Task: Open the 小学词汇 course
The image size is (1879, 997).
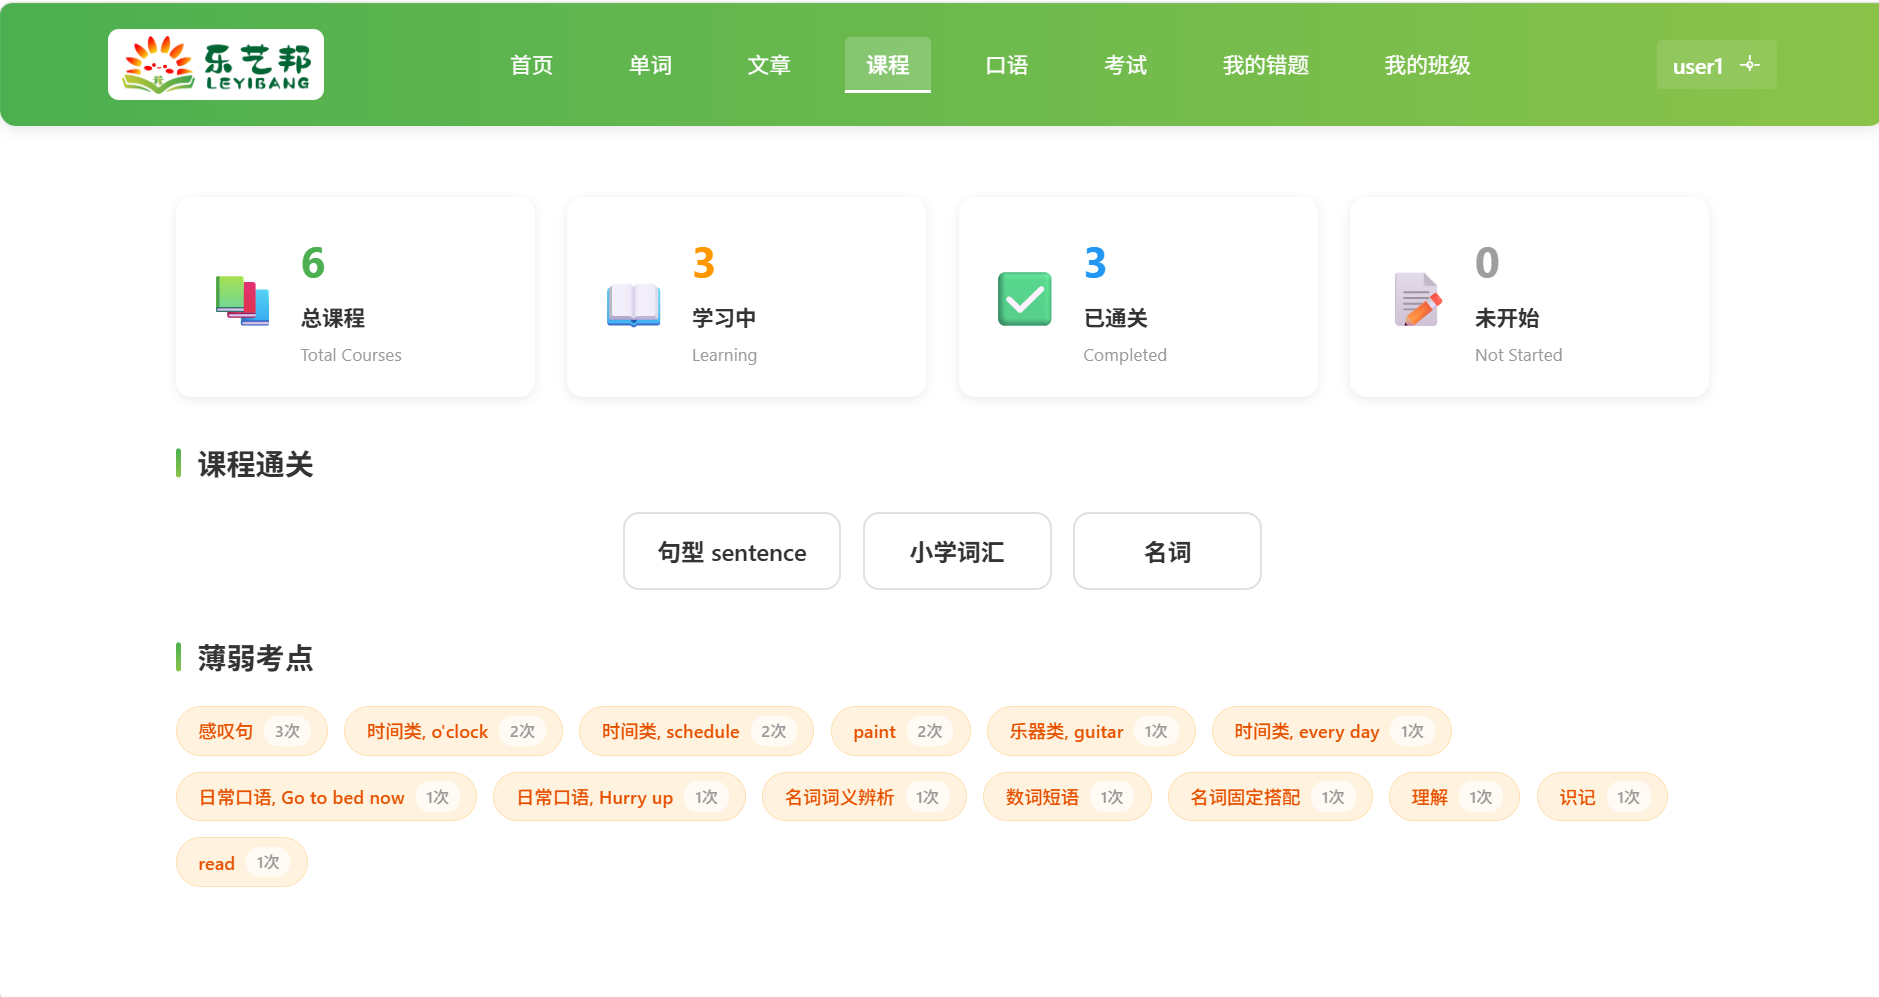Action: click(x=957, y=551)
